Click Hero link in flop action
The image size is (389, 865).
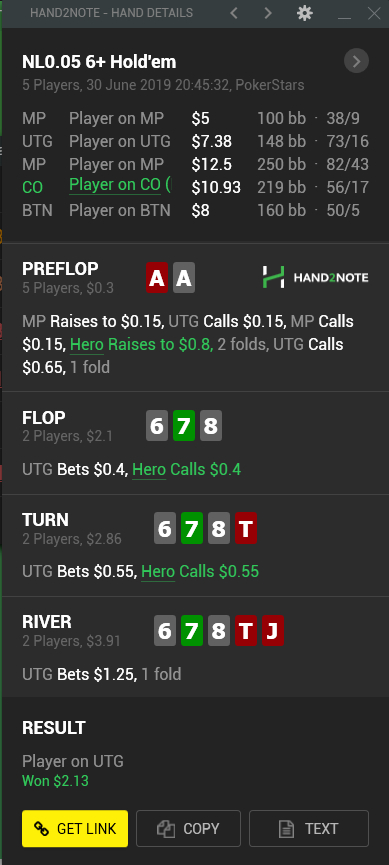click(x=149, y=470)
